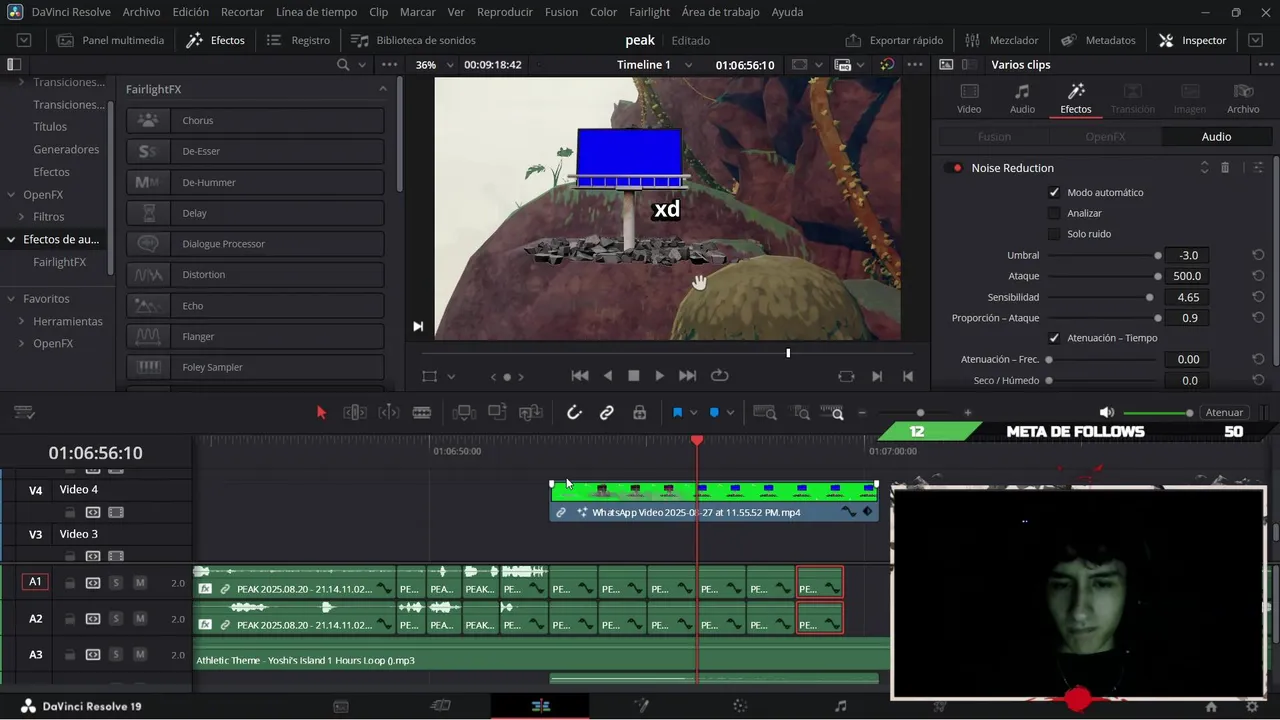This screenshot has height=720, width=1280.
Task: Open flag color dropdown arrow
Action: click(694, 412)
